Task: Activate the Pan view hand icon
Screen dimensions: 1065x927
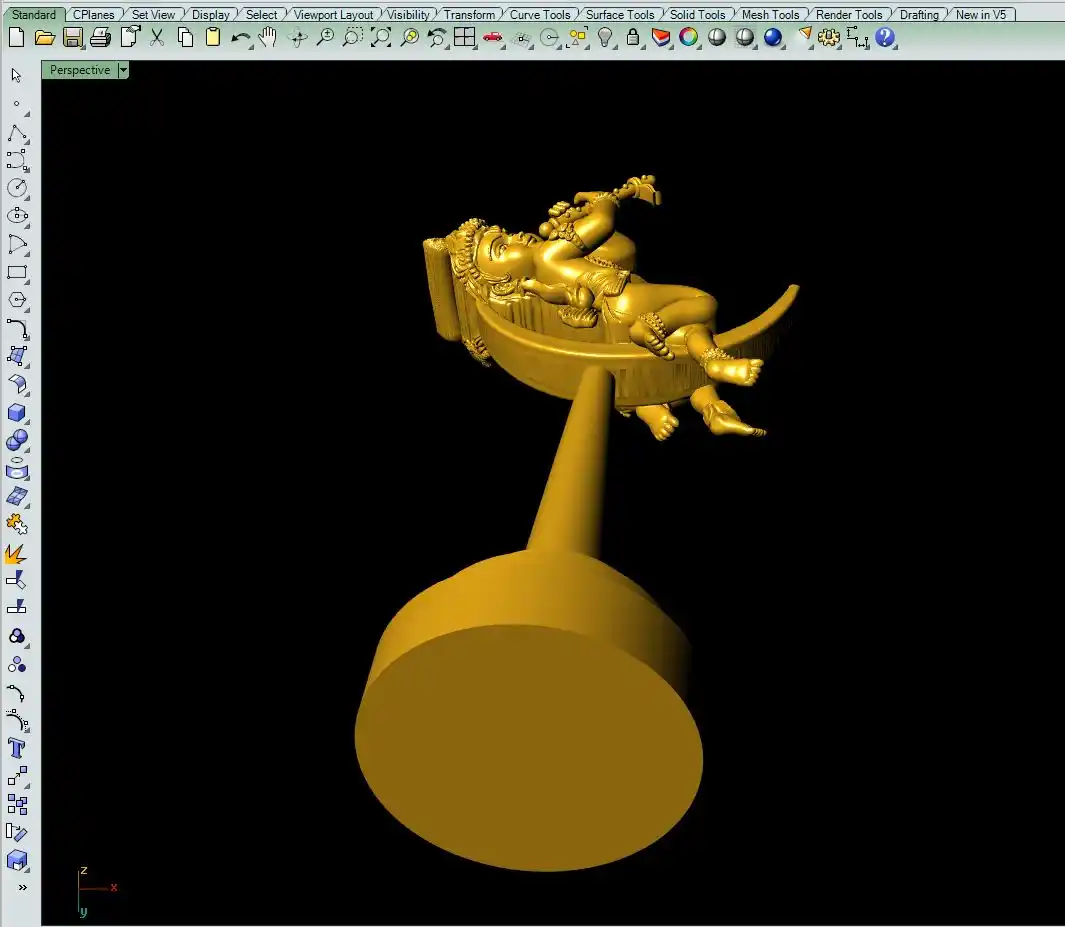Action: (x=267, y=38)
